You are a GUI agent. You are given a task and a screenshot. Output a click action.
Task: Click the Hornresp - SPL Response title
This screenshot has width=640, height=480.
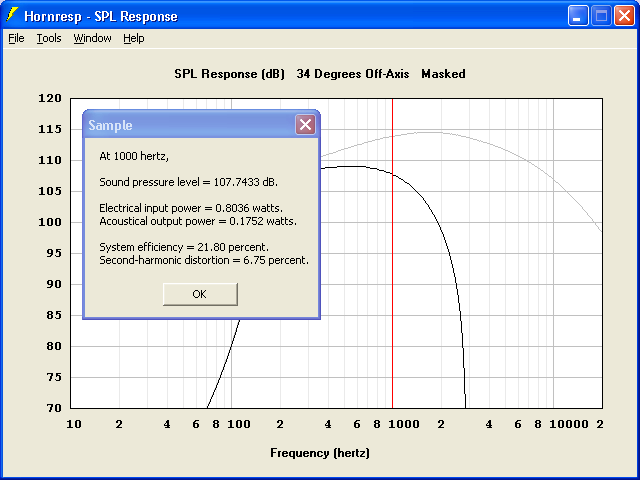(101, 16)
